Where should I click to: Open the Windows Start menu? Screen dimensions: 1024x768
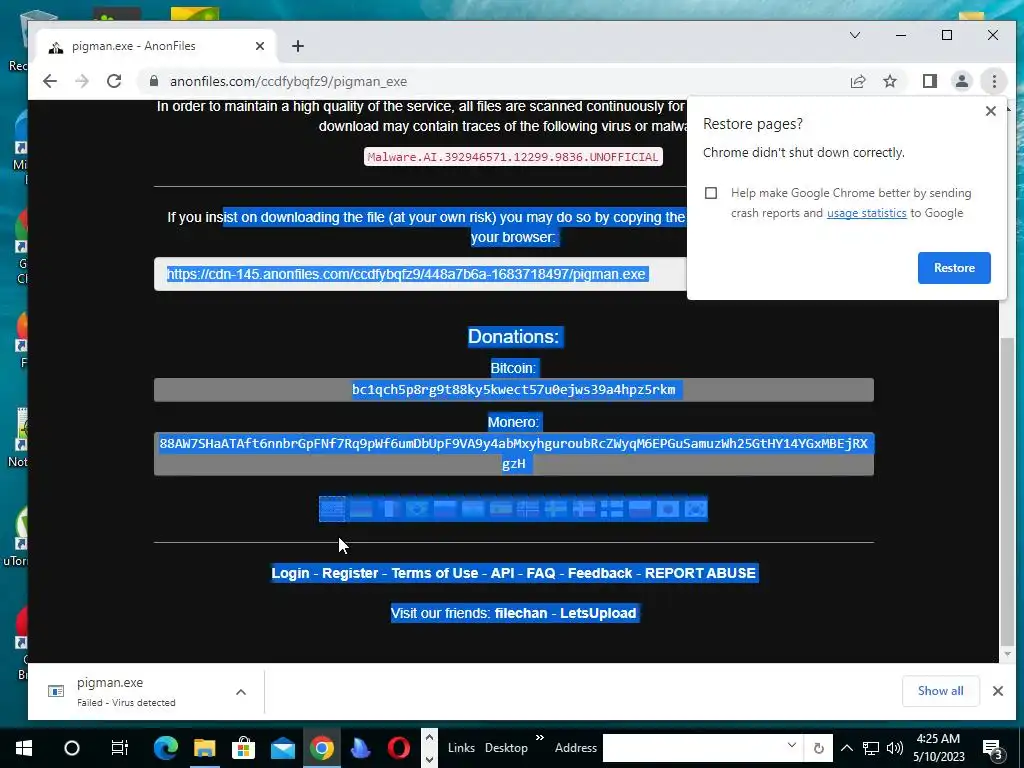(x=24, y=748)
